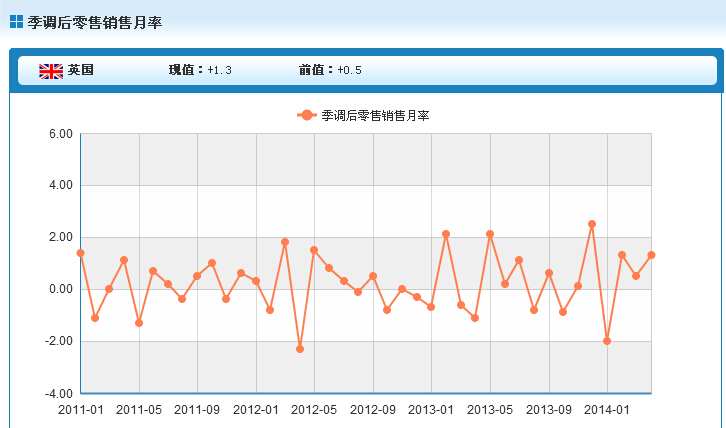Click the 2011-01 x-axis label
The height and width of the screenshot is (428, 726).
click(81, 409)
